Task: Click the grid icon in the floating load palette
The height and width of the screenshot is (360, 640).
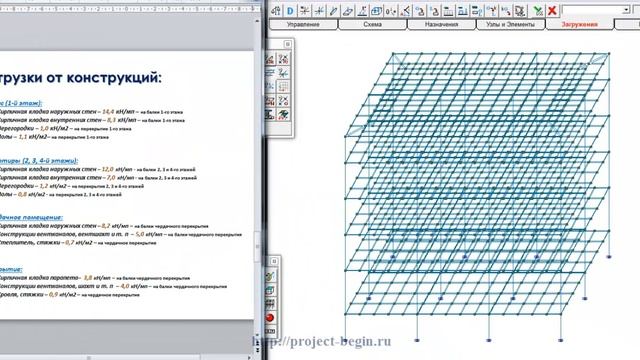Action: pos(283,87)
